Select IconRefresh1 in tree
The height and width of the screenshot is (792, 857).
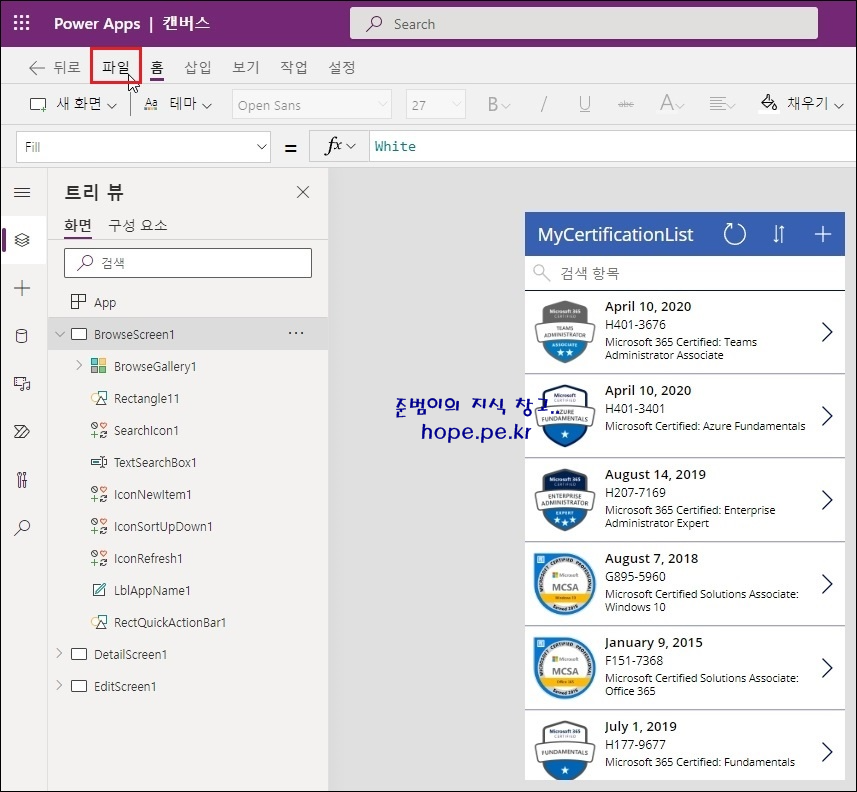coord(148,559)
